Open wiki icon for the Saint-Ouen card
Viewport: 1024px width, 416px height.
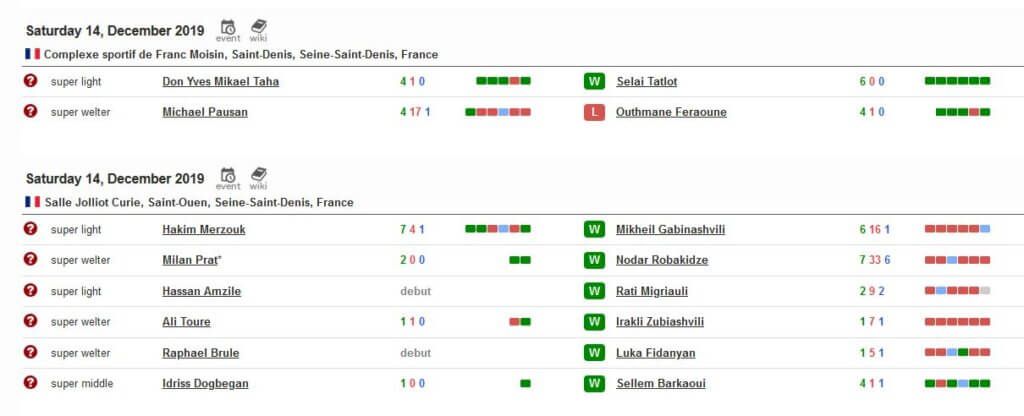point(259,179)
